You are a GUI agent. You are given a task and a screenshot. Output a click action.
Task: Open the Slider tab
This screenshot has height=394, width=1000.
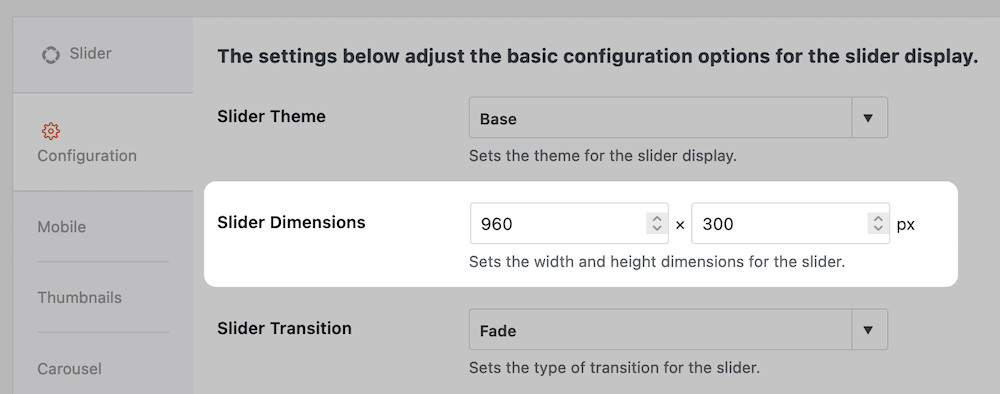(103, 55)
